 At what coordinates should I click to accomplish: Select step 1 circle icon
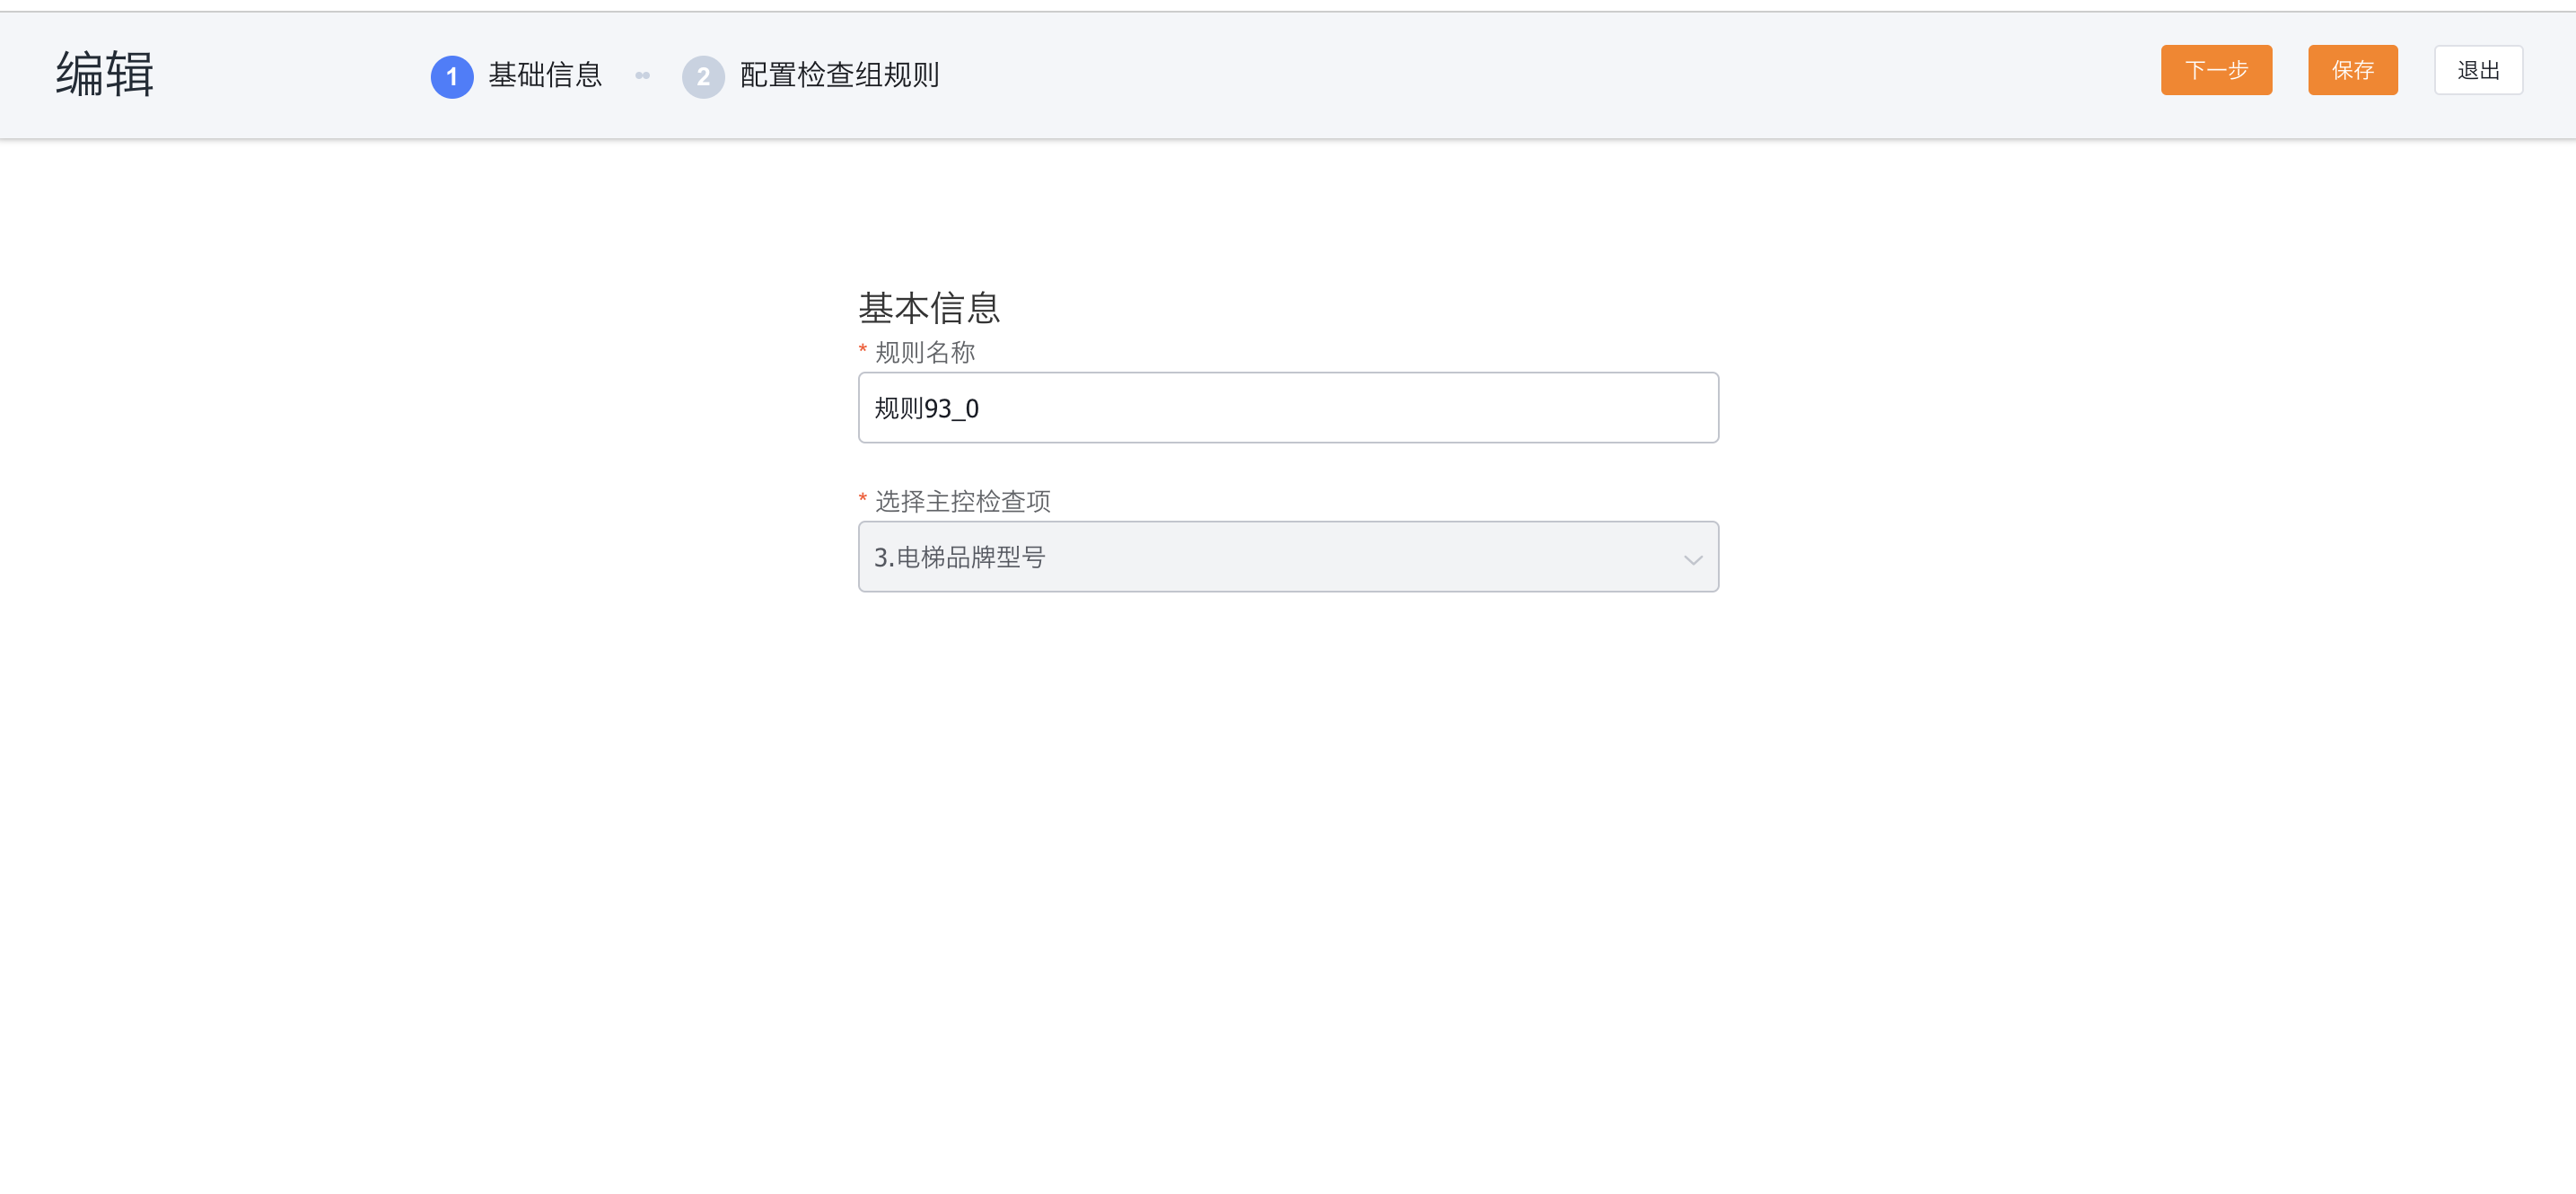[x=452, y=76]
